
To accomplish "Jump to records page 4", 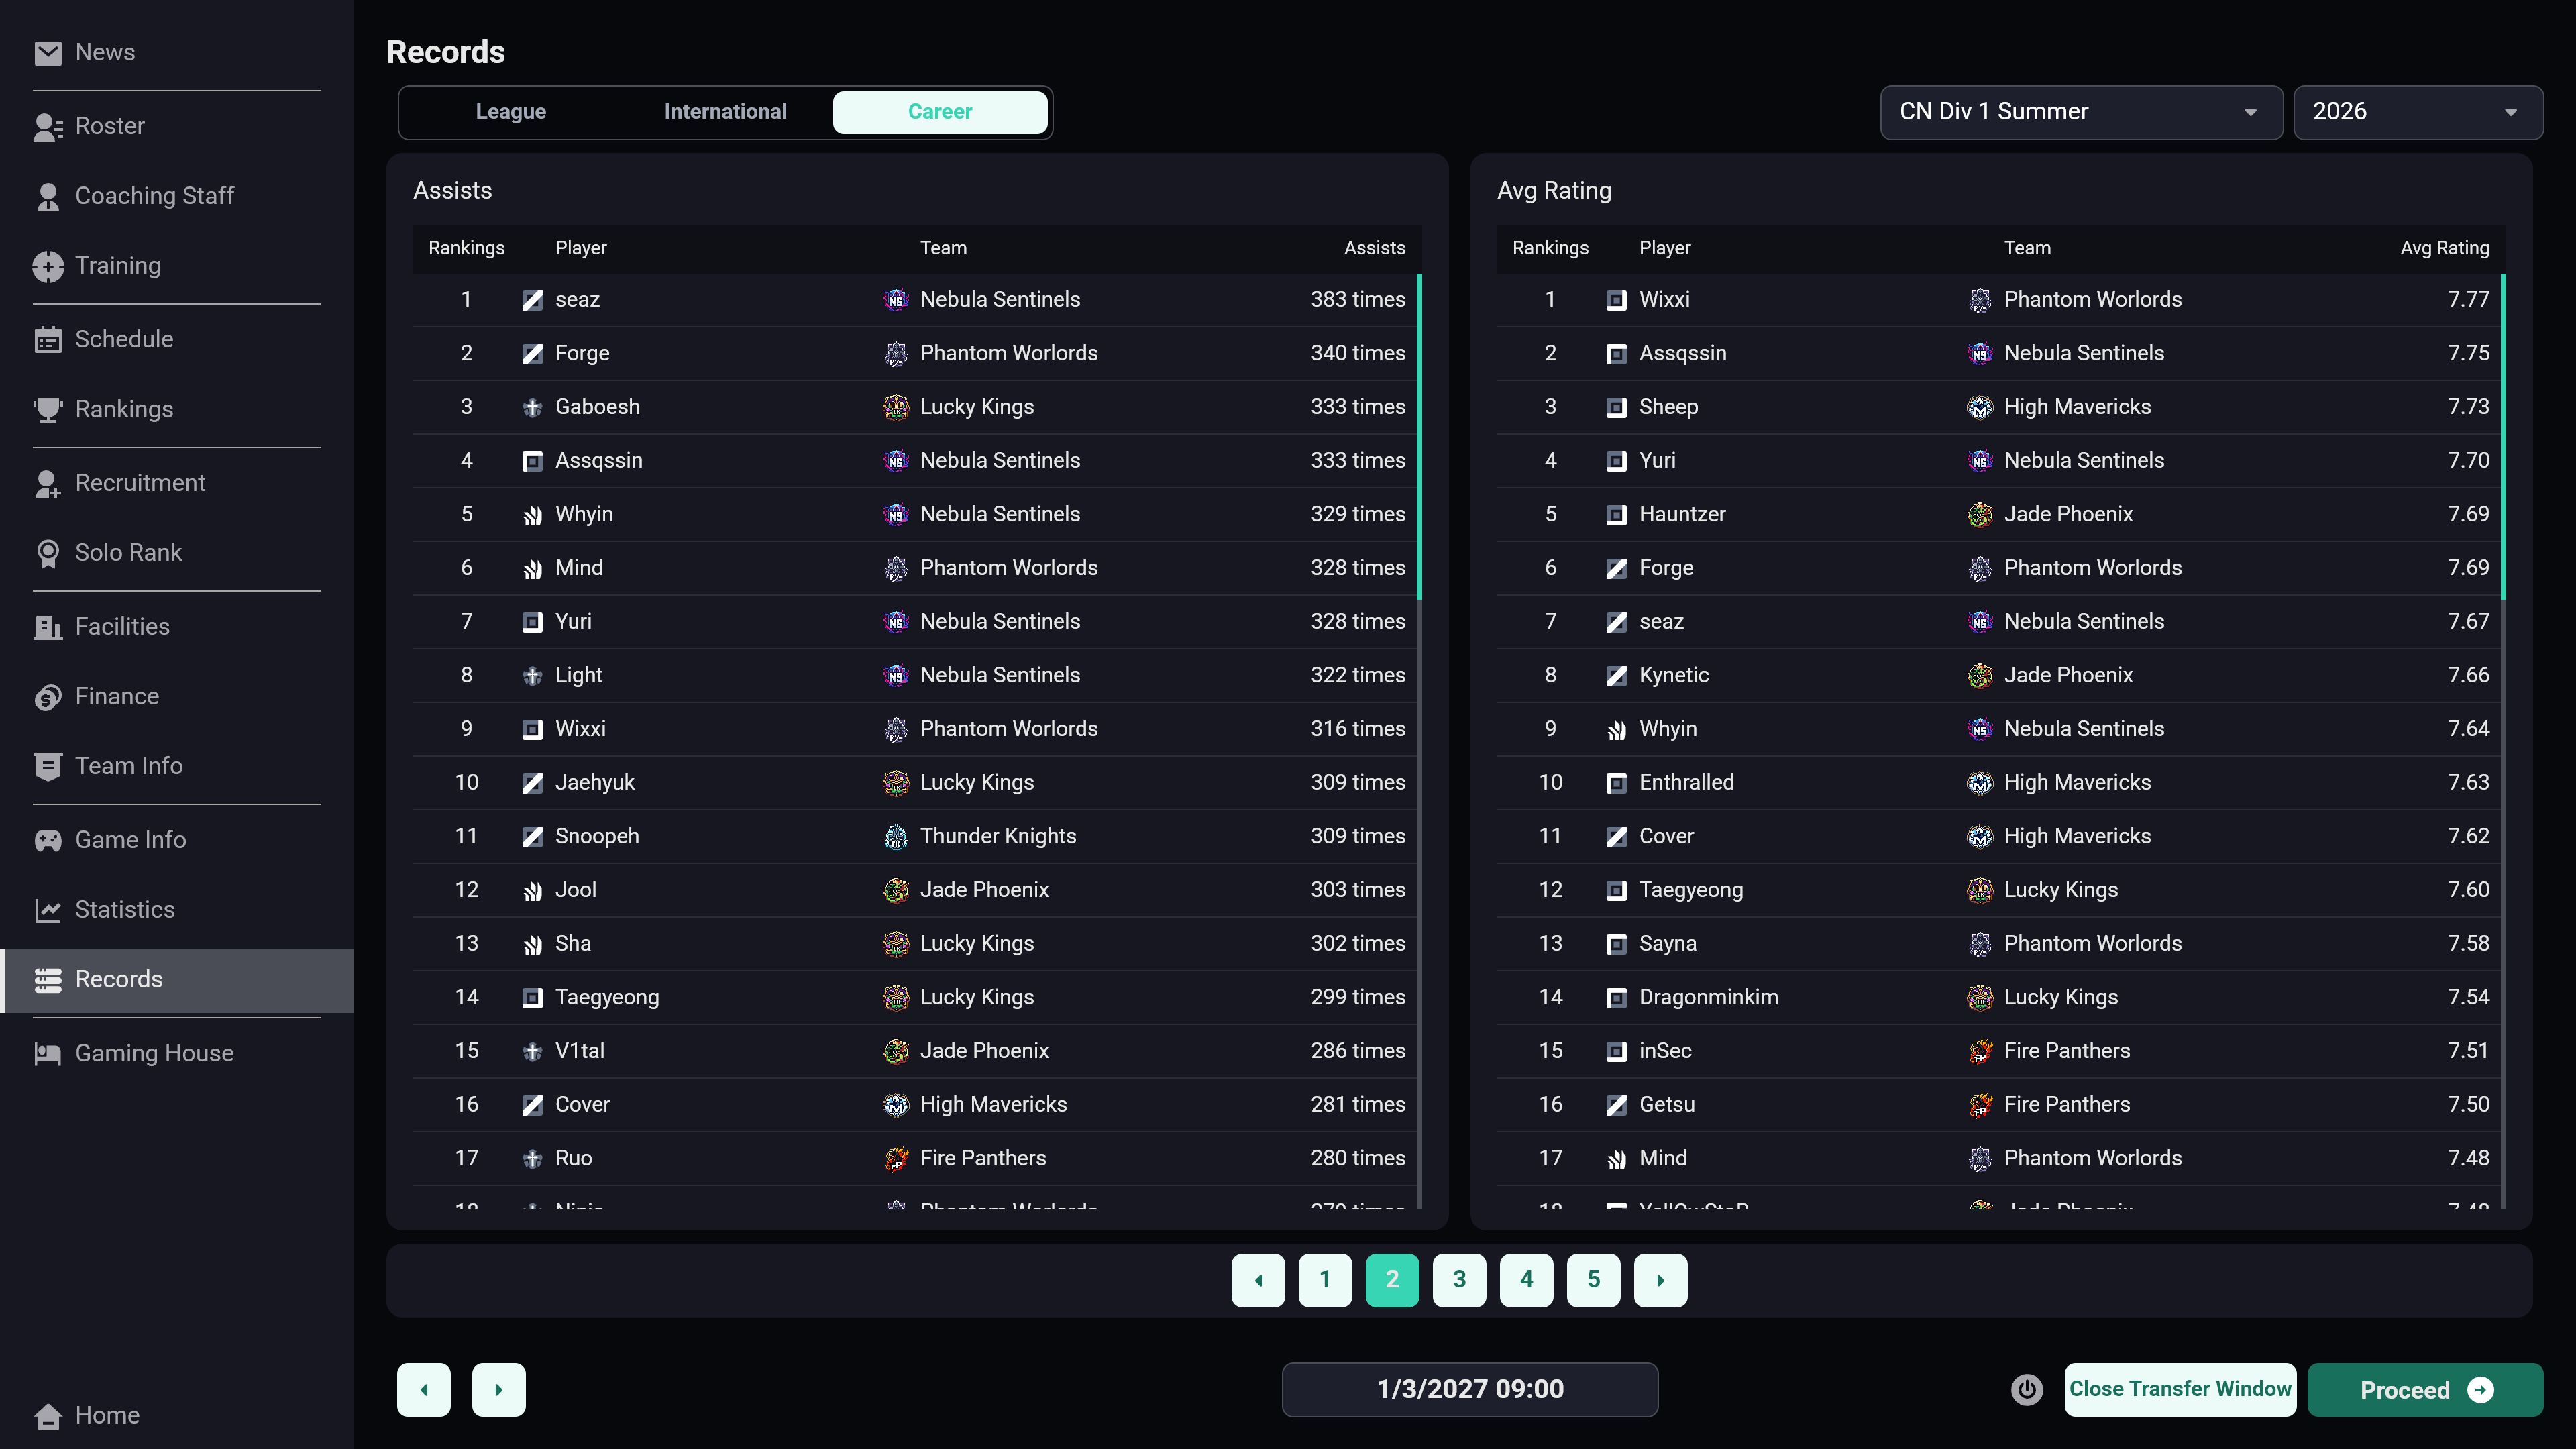I will click(1526, 1280).
